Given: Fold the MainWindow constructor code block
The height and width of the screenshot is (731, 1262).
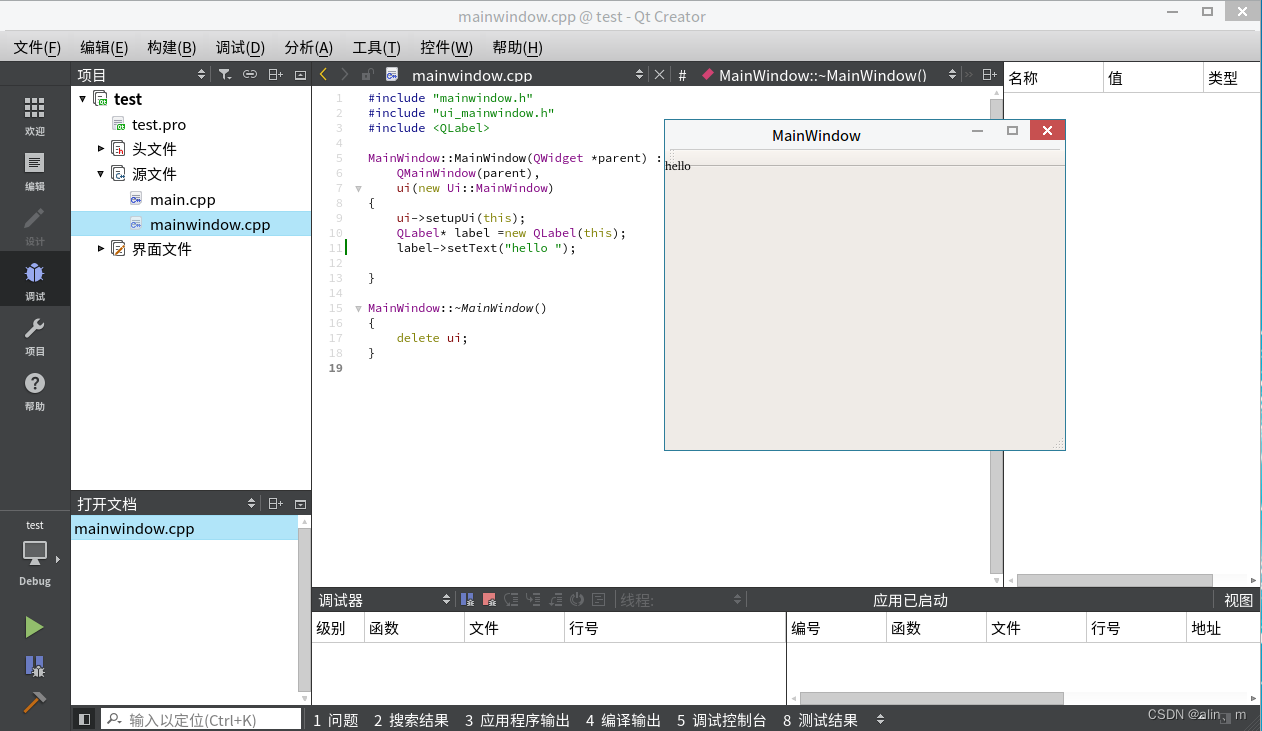Looking at the screenshot, I should pyautogui.click(x=358, y=188).
